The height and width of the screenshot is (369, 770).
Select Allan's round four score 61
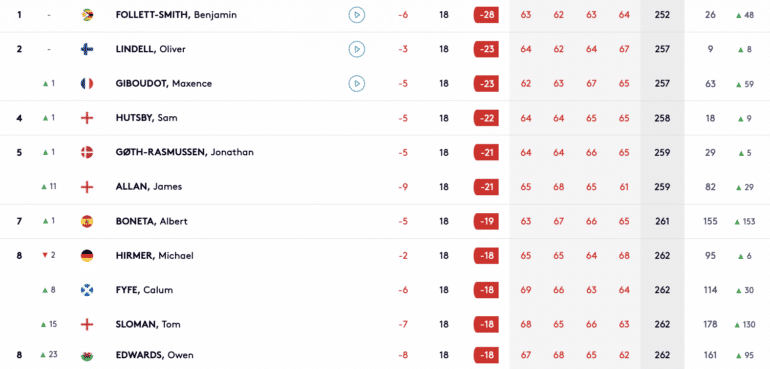click(x=624, y=187)
